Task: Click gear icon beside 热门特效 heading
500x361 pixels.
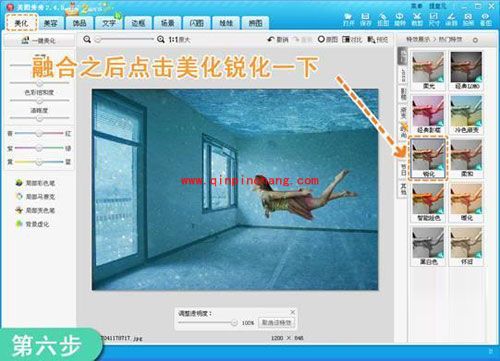Action: click(475, 40)
